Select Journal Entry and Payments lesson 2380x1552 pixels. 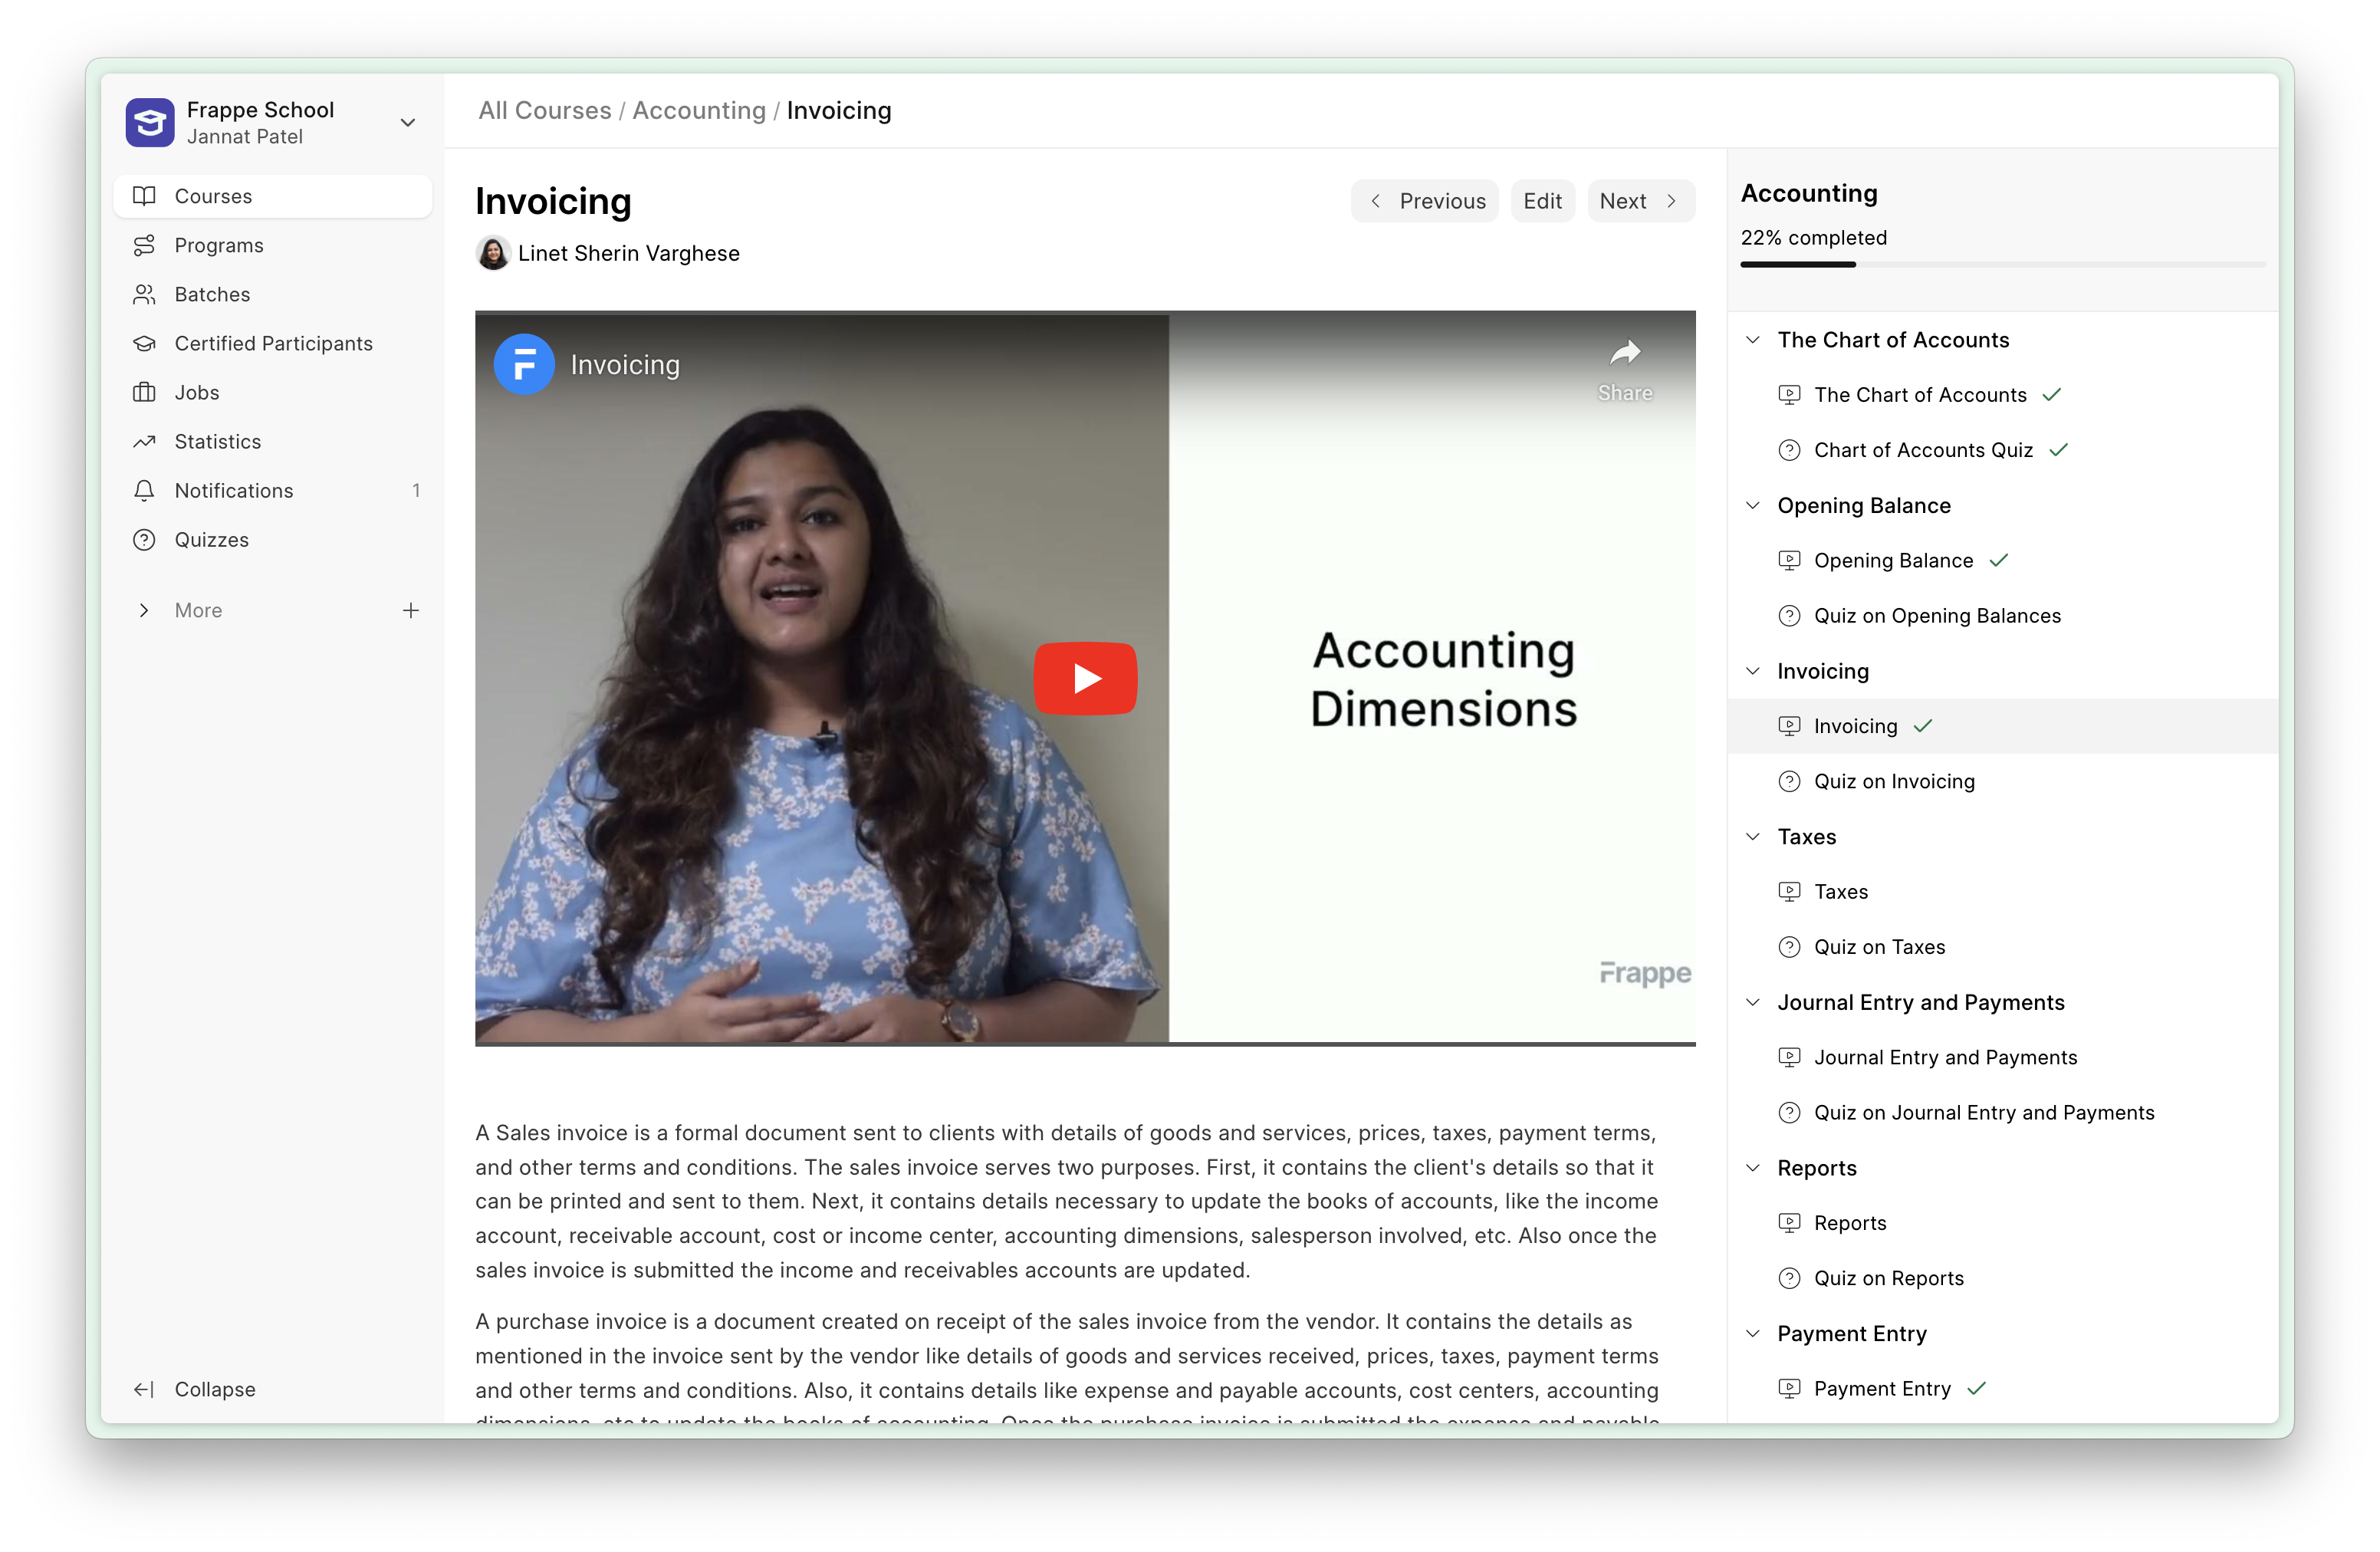tap(1944, 1057)
